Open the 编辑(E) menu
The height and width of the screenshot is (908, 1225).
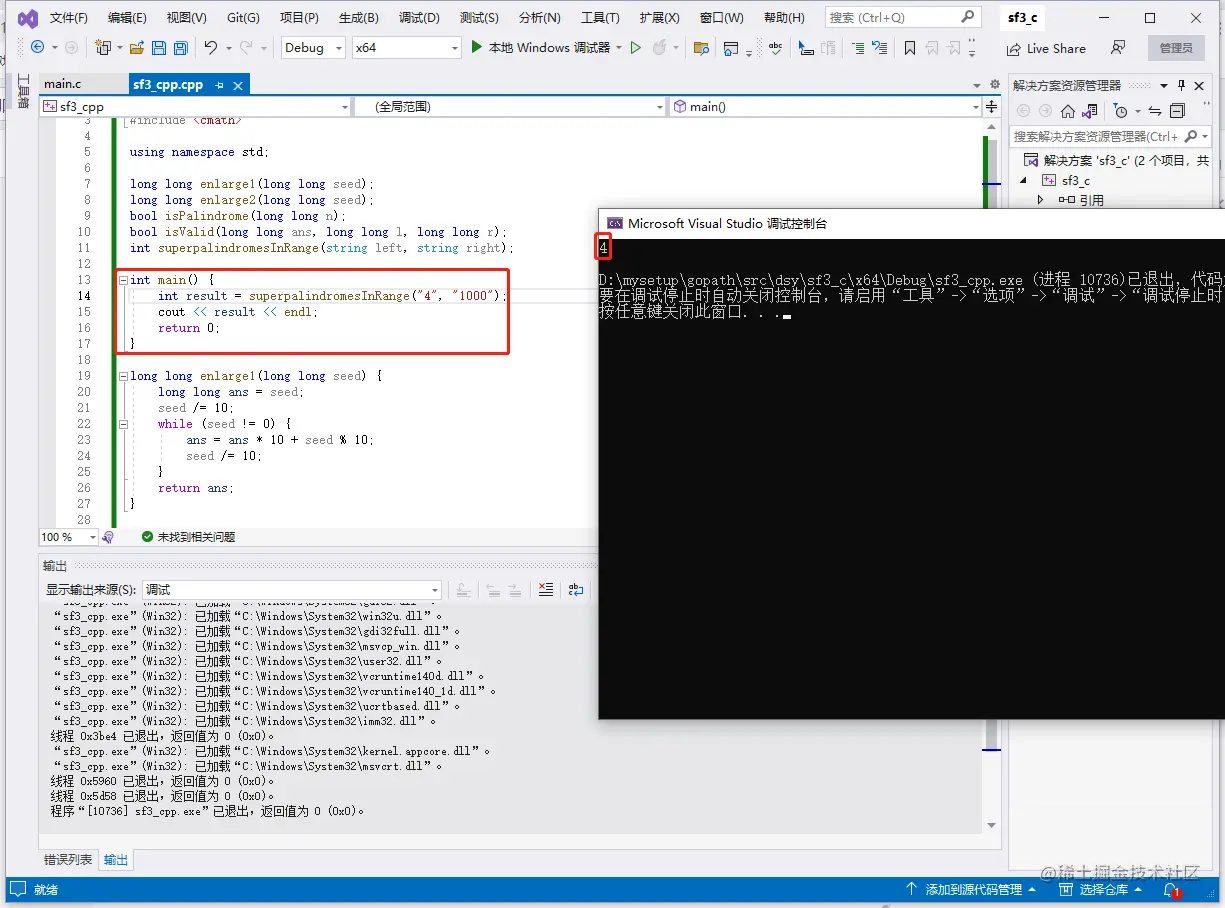(127, 18)
